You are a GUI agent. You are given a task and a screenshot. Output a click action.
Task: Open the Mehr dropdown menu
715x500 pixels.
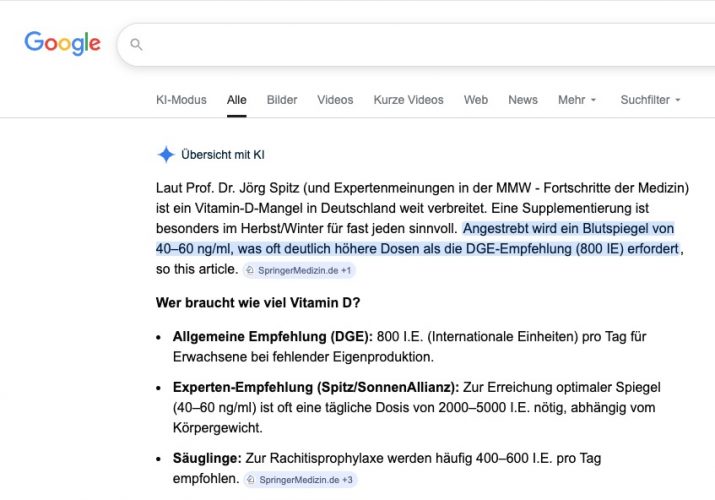(577, 100)
